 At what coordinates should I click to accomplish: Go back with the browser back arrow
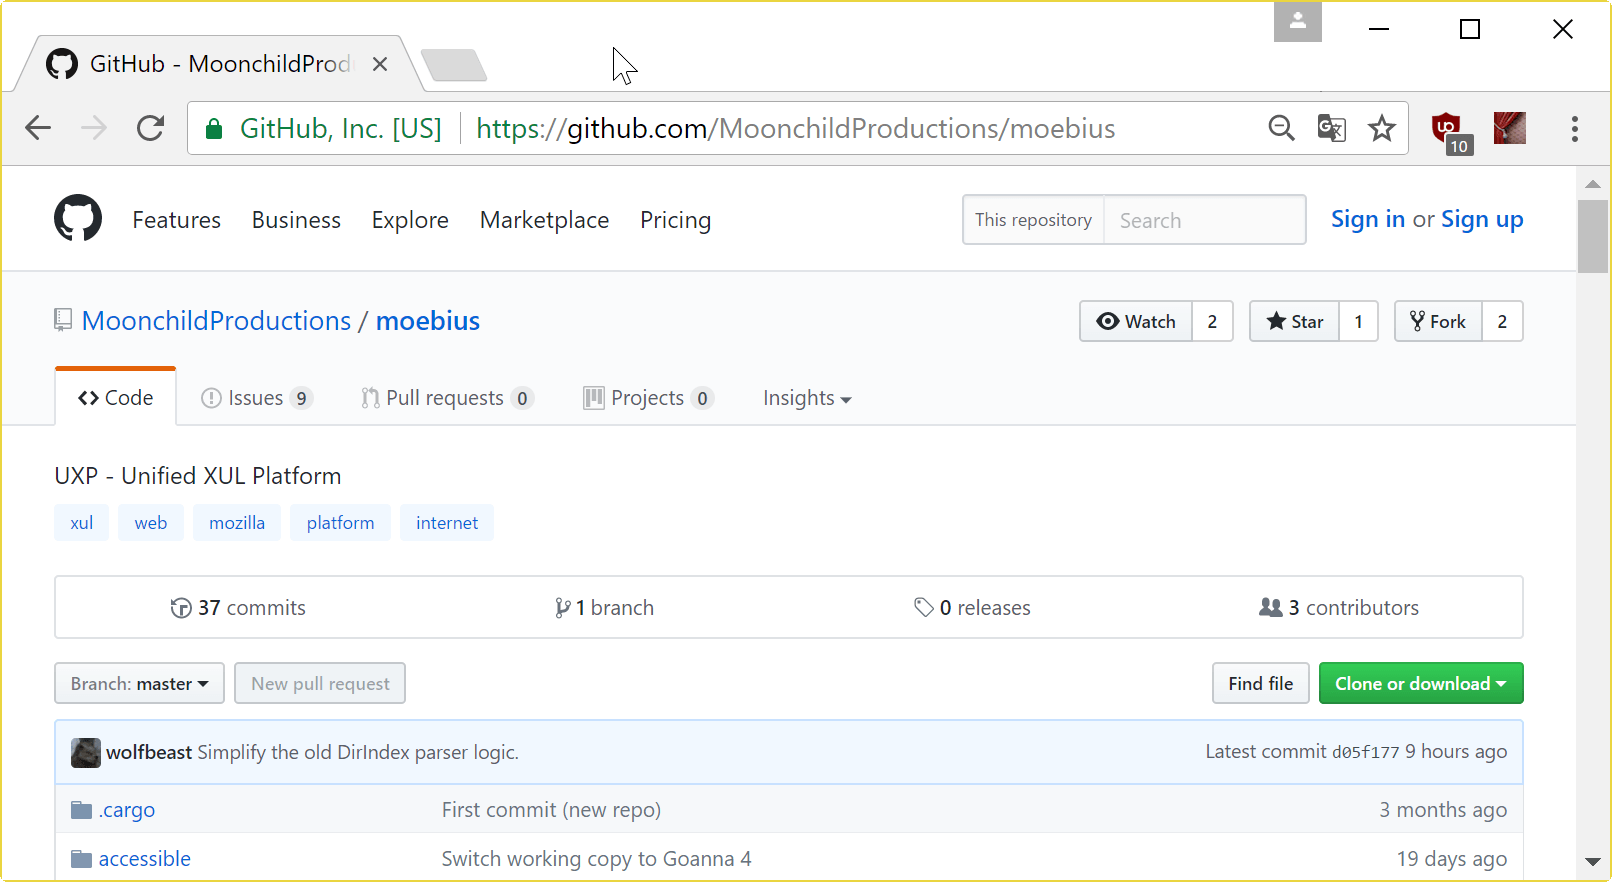click(x=38, y=128)
